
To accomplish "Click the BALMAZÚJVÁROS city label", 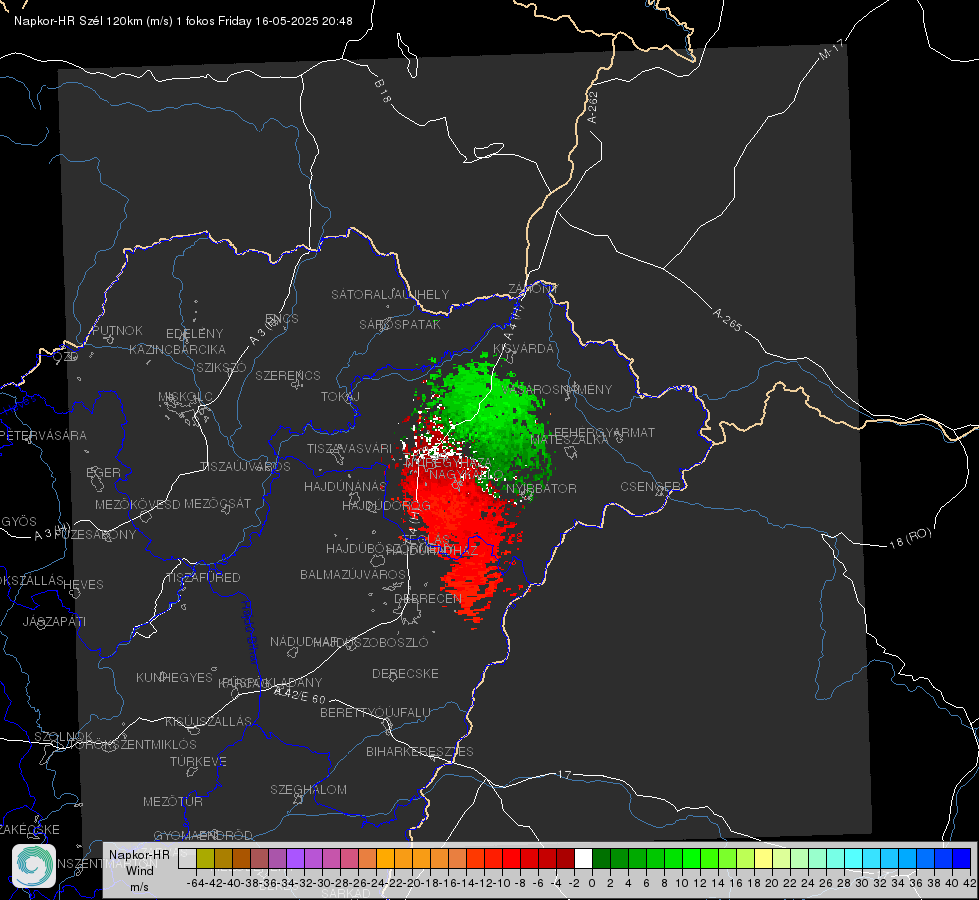I will (x=353, y=574).
